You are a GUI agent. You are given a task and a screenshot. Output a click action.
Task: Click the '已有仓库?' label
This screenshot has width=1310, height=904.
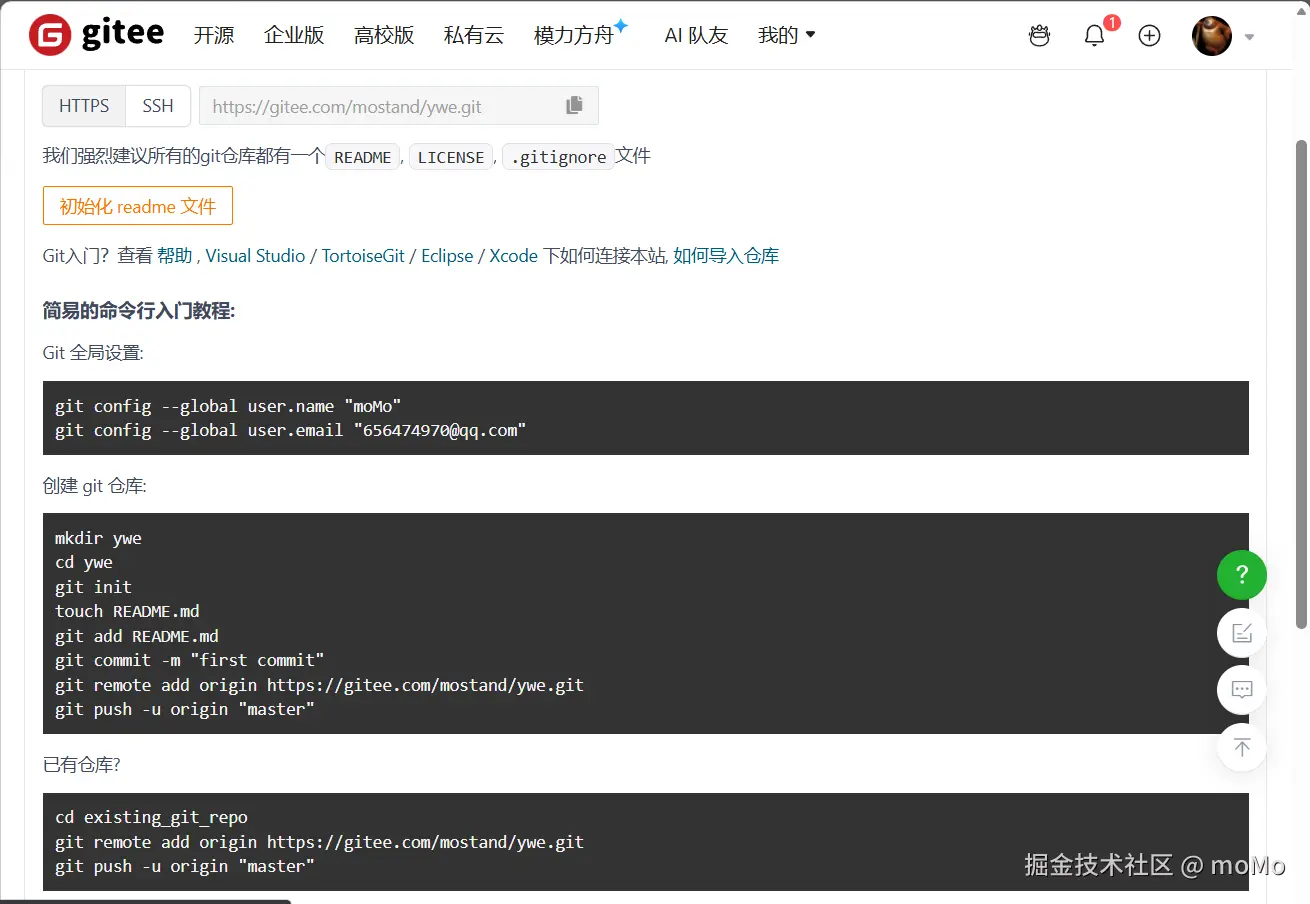[x=82, y=765]
